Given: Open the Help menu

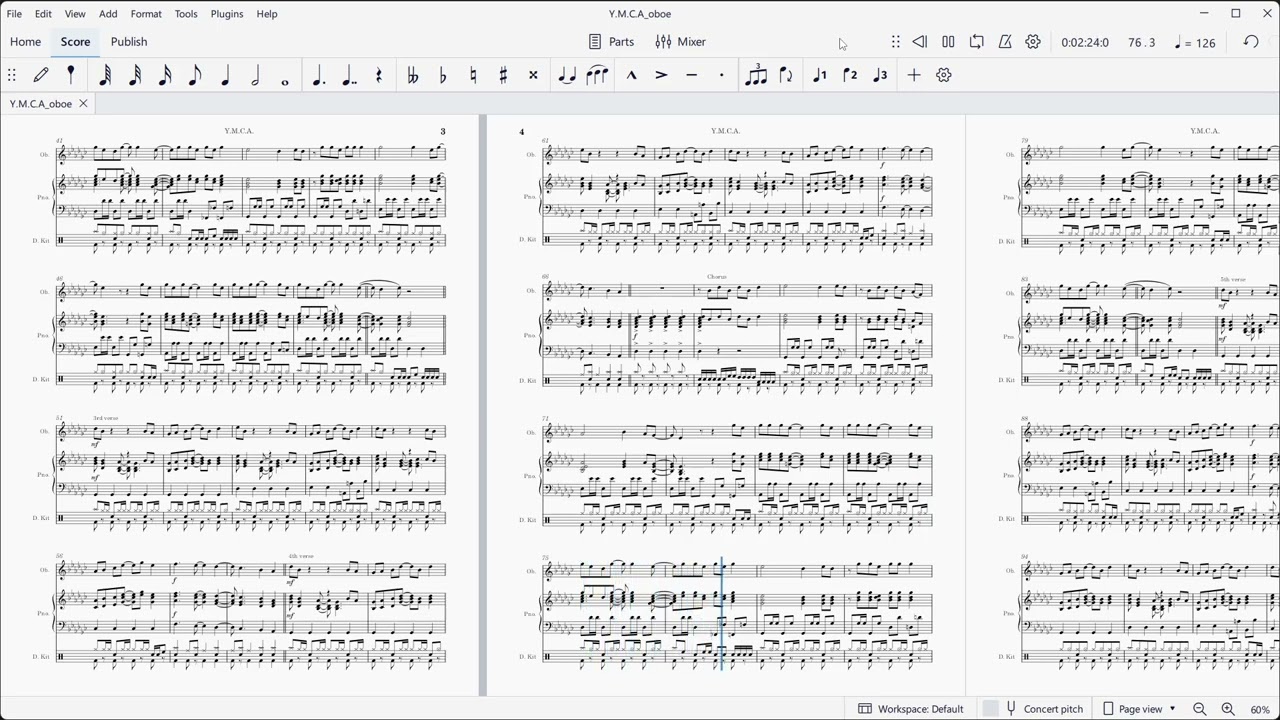Looking at the screenshot, I should point(267,14).
